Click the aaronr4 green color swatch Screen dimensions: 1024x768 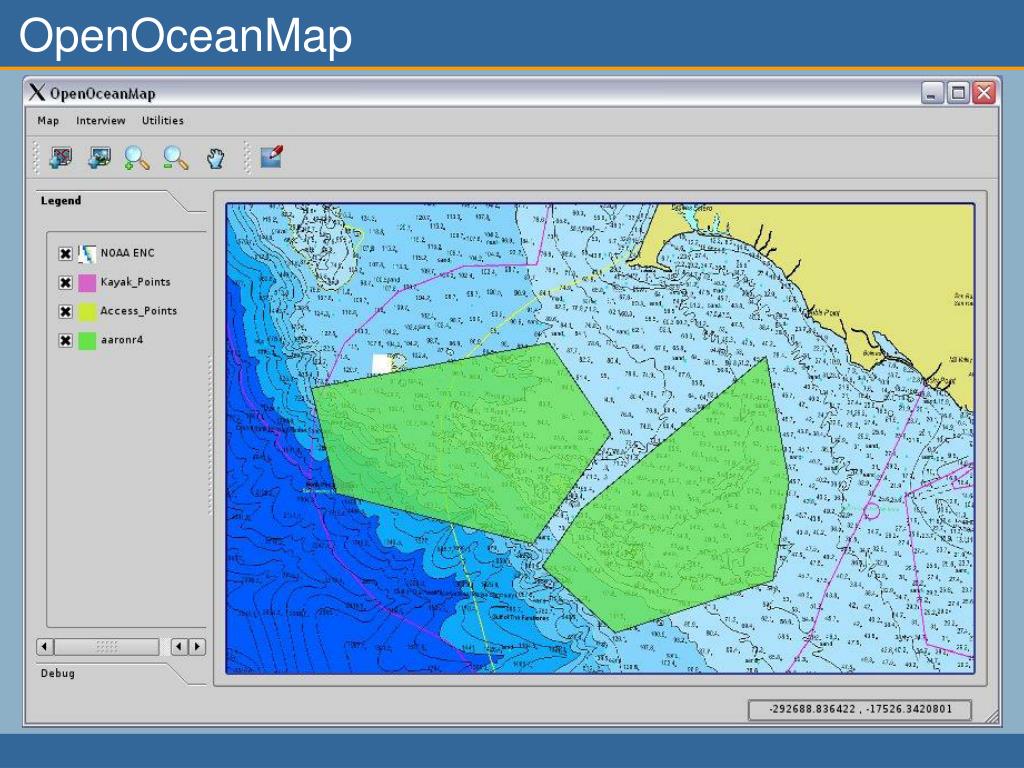click(x=87, y=340)
